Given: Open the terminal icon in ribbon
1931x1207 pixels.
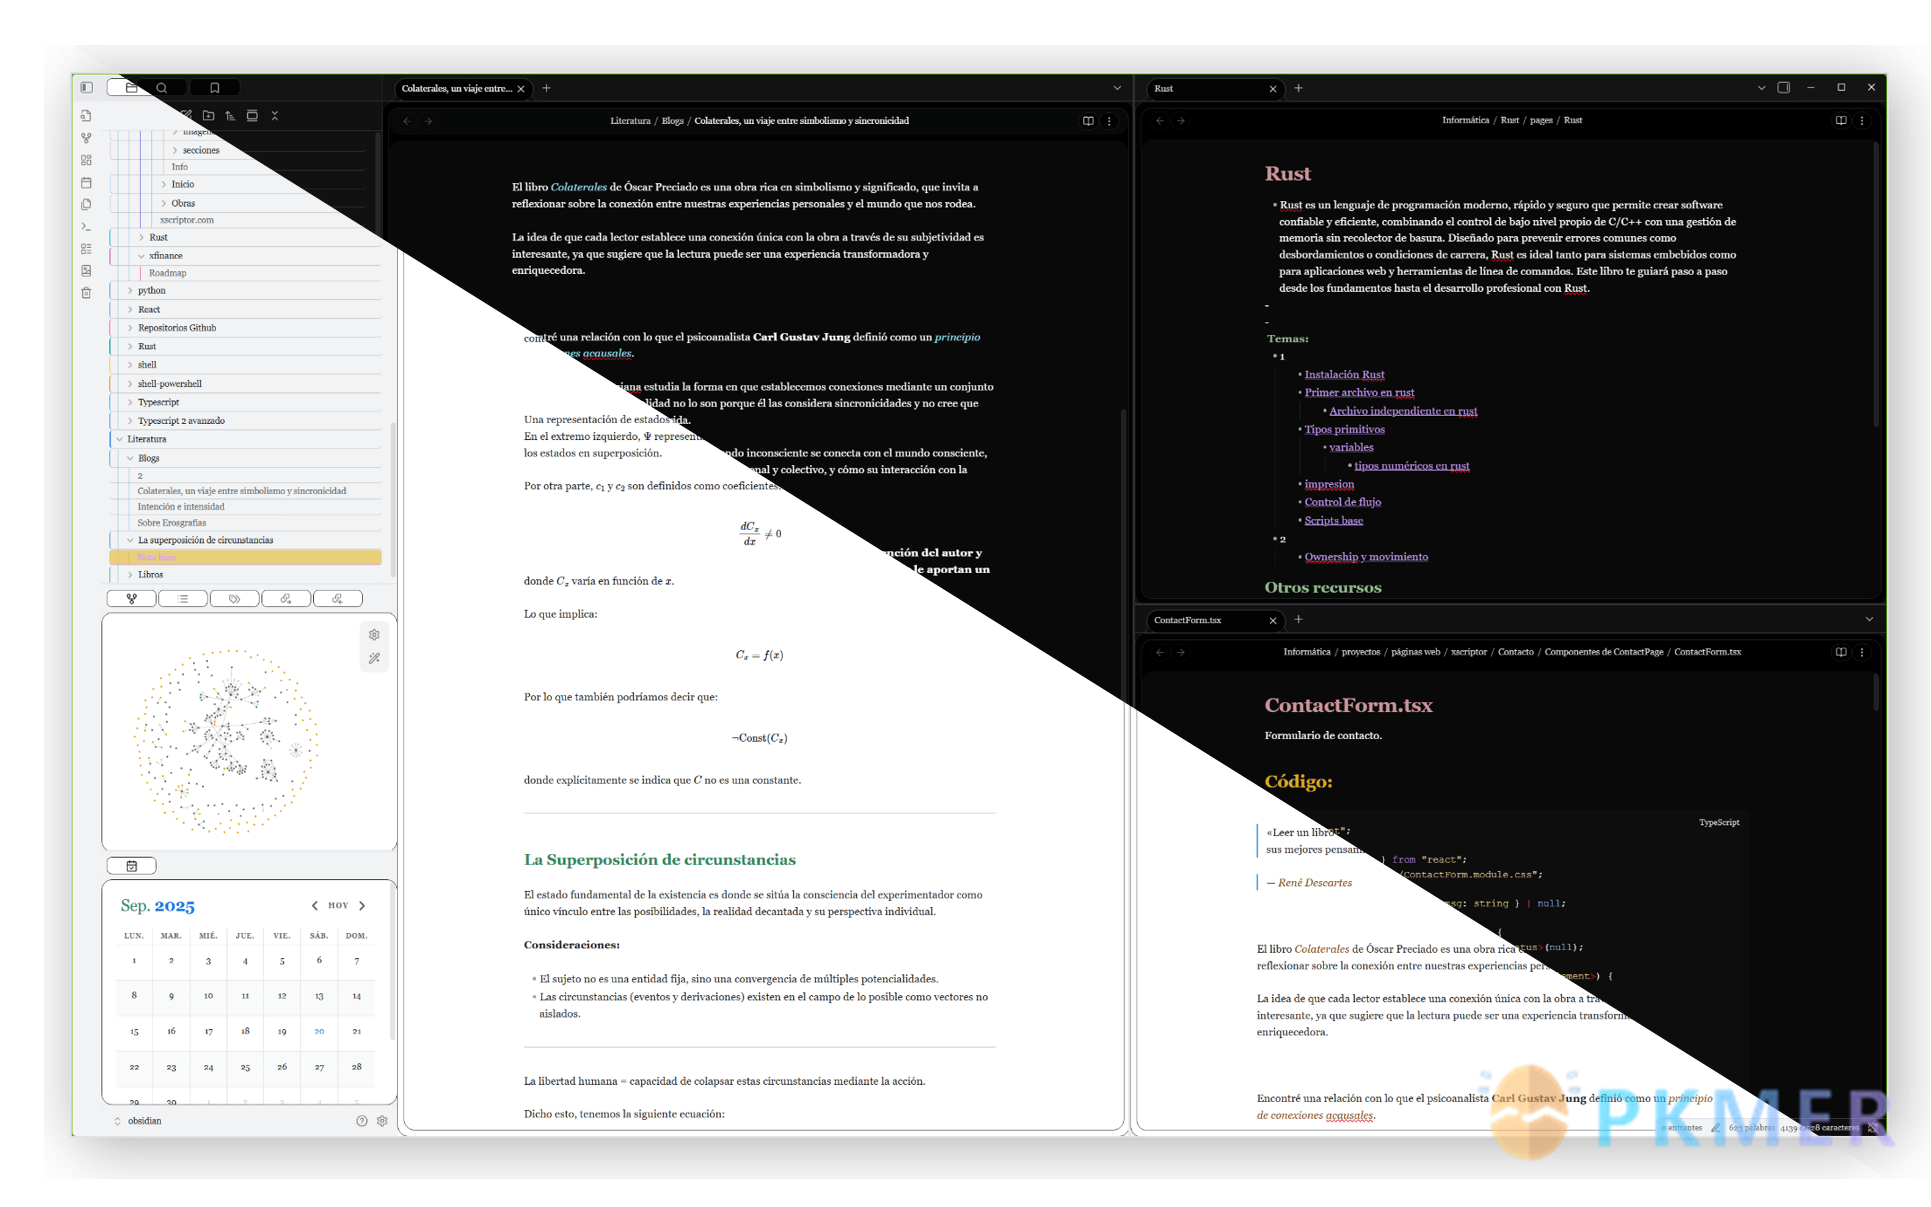Looking at the screenshot, I should pyautogui.click(x=86, y=227).
